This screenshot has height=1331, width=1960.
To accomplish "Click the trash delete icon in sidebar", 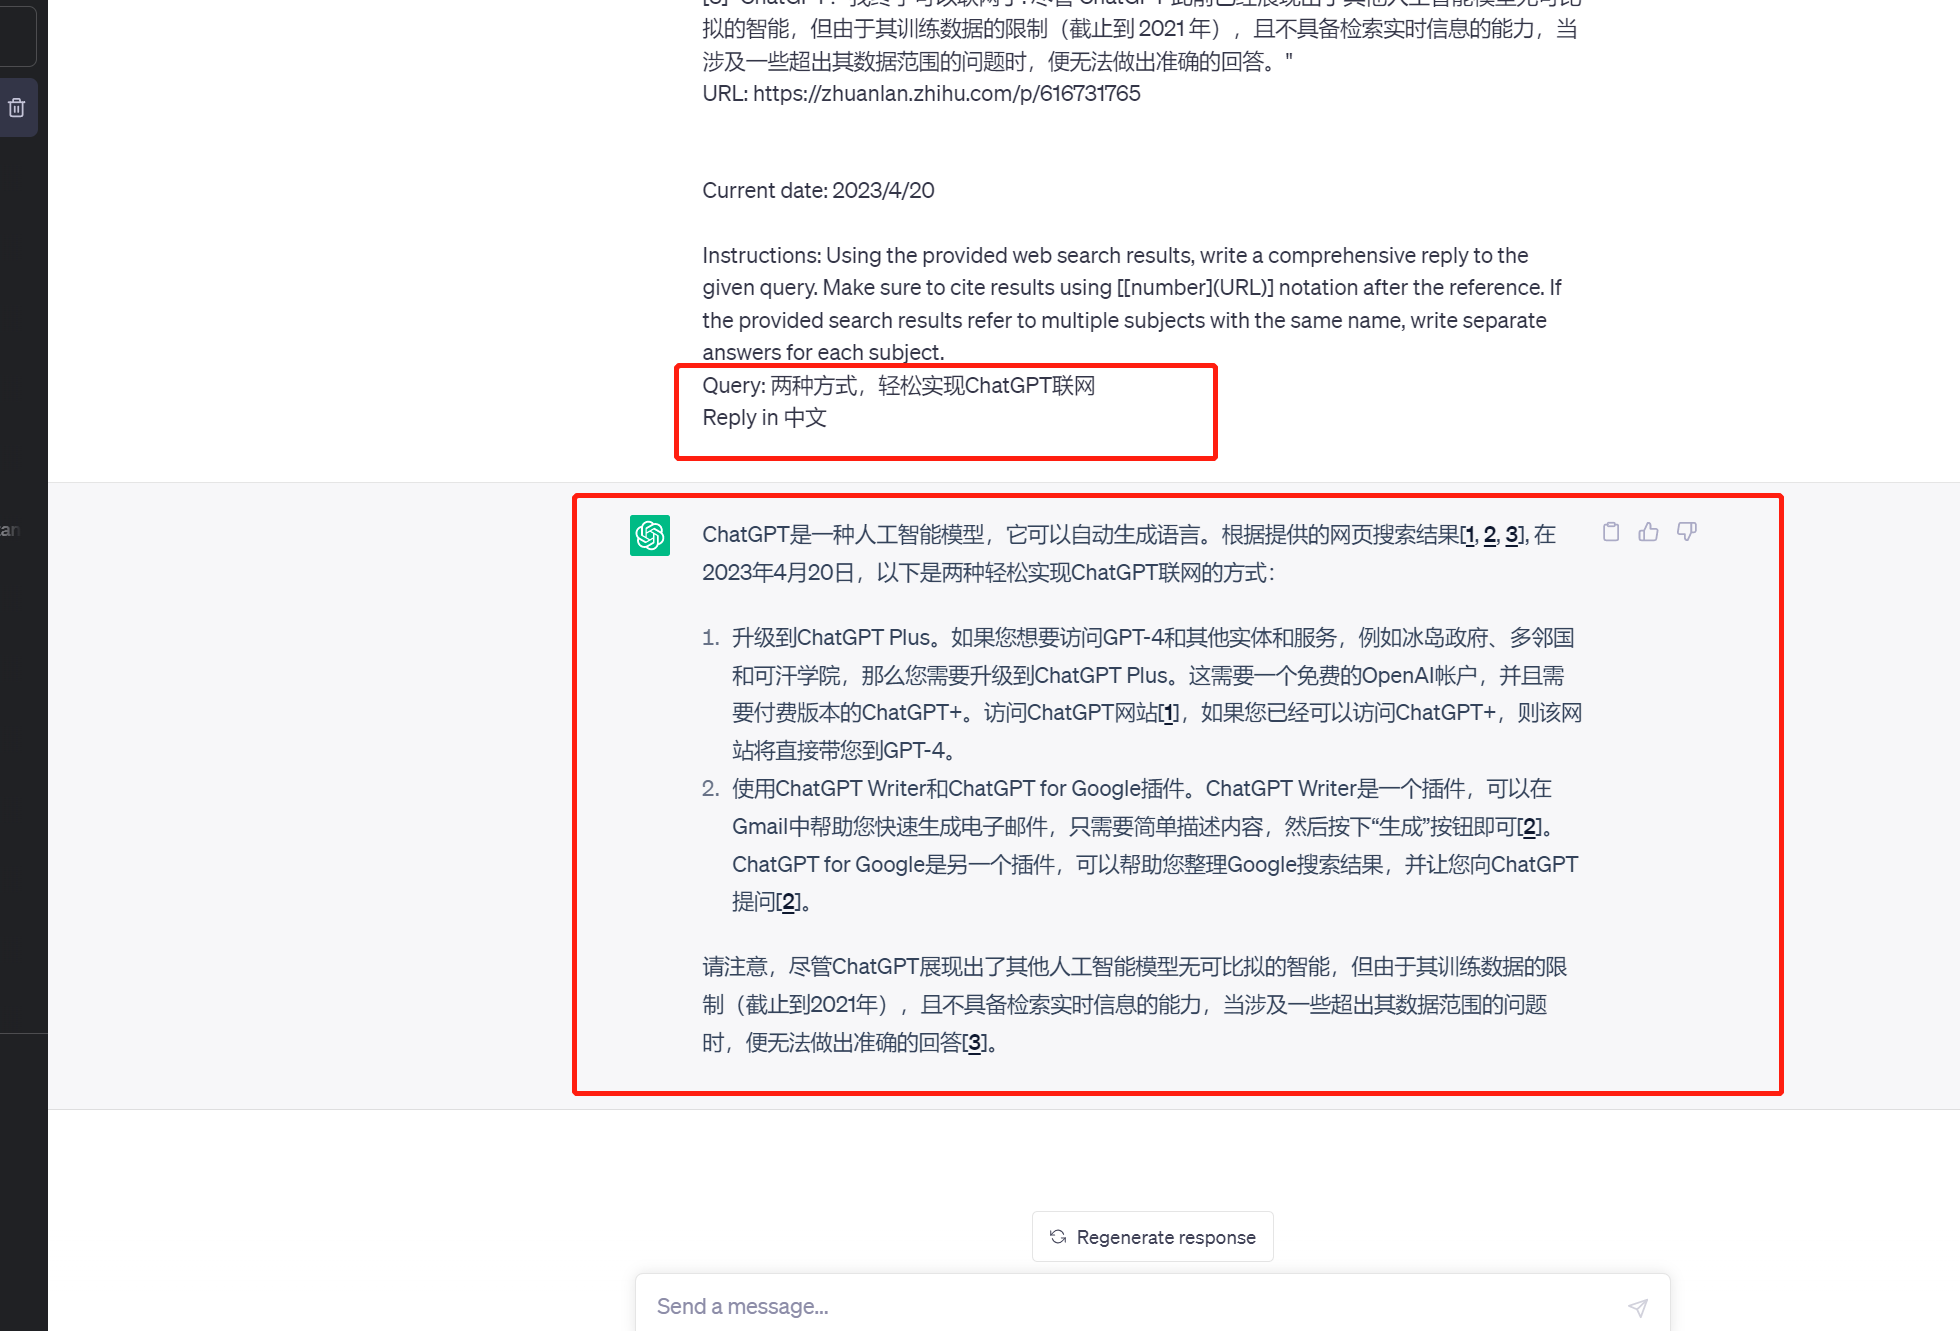I will click(17, 108).
